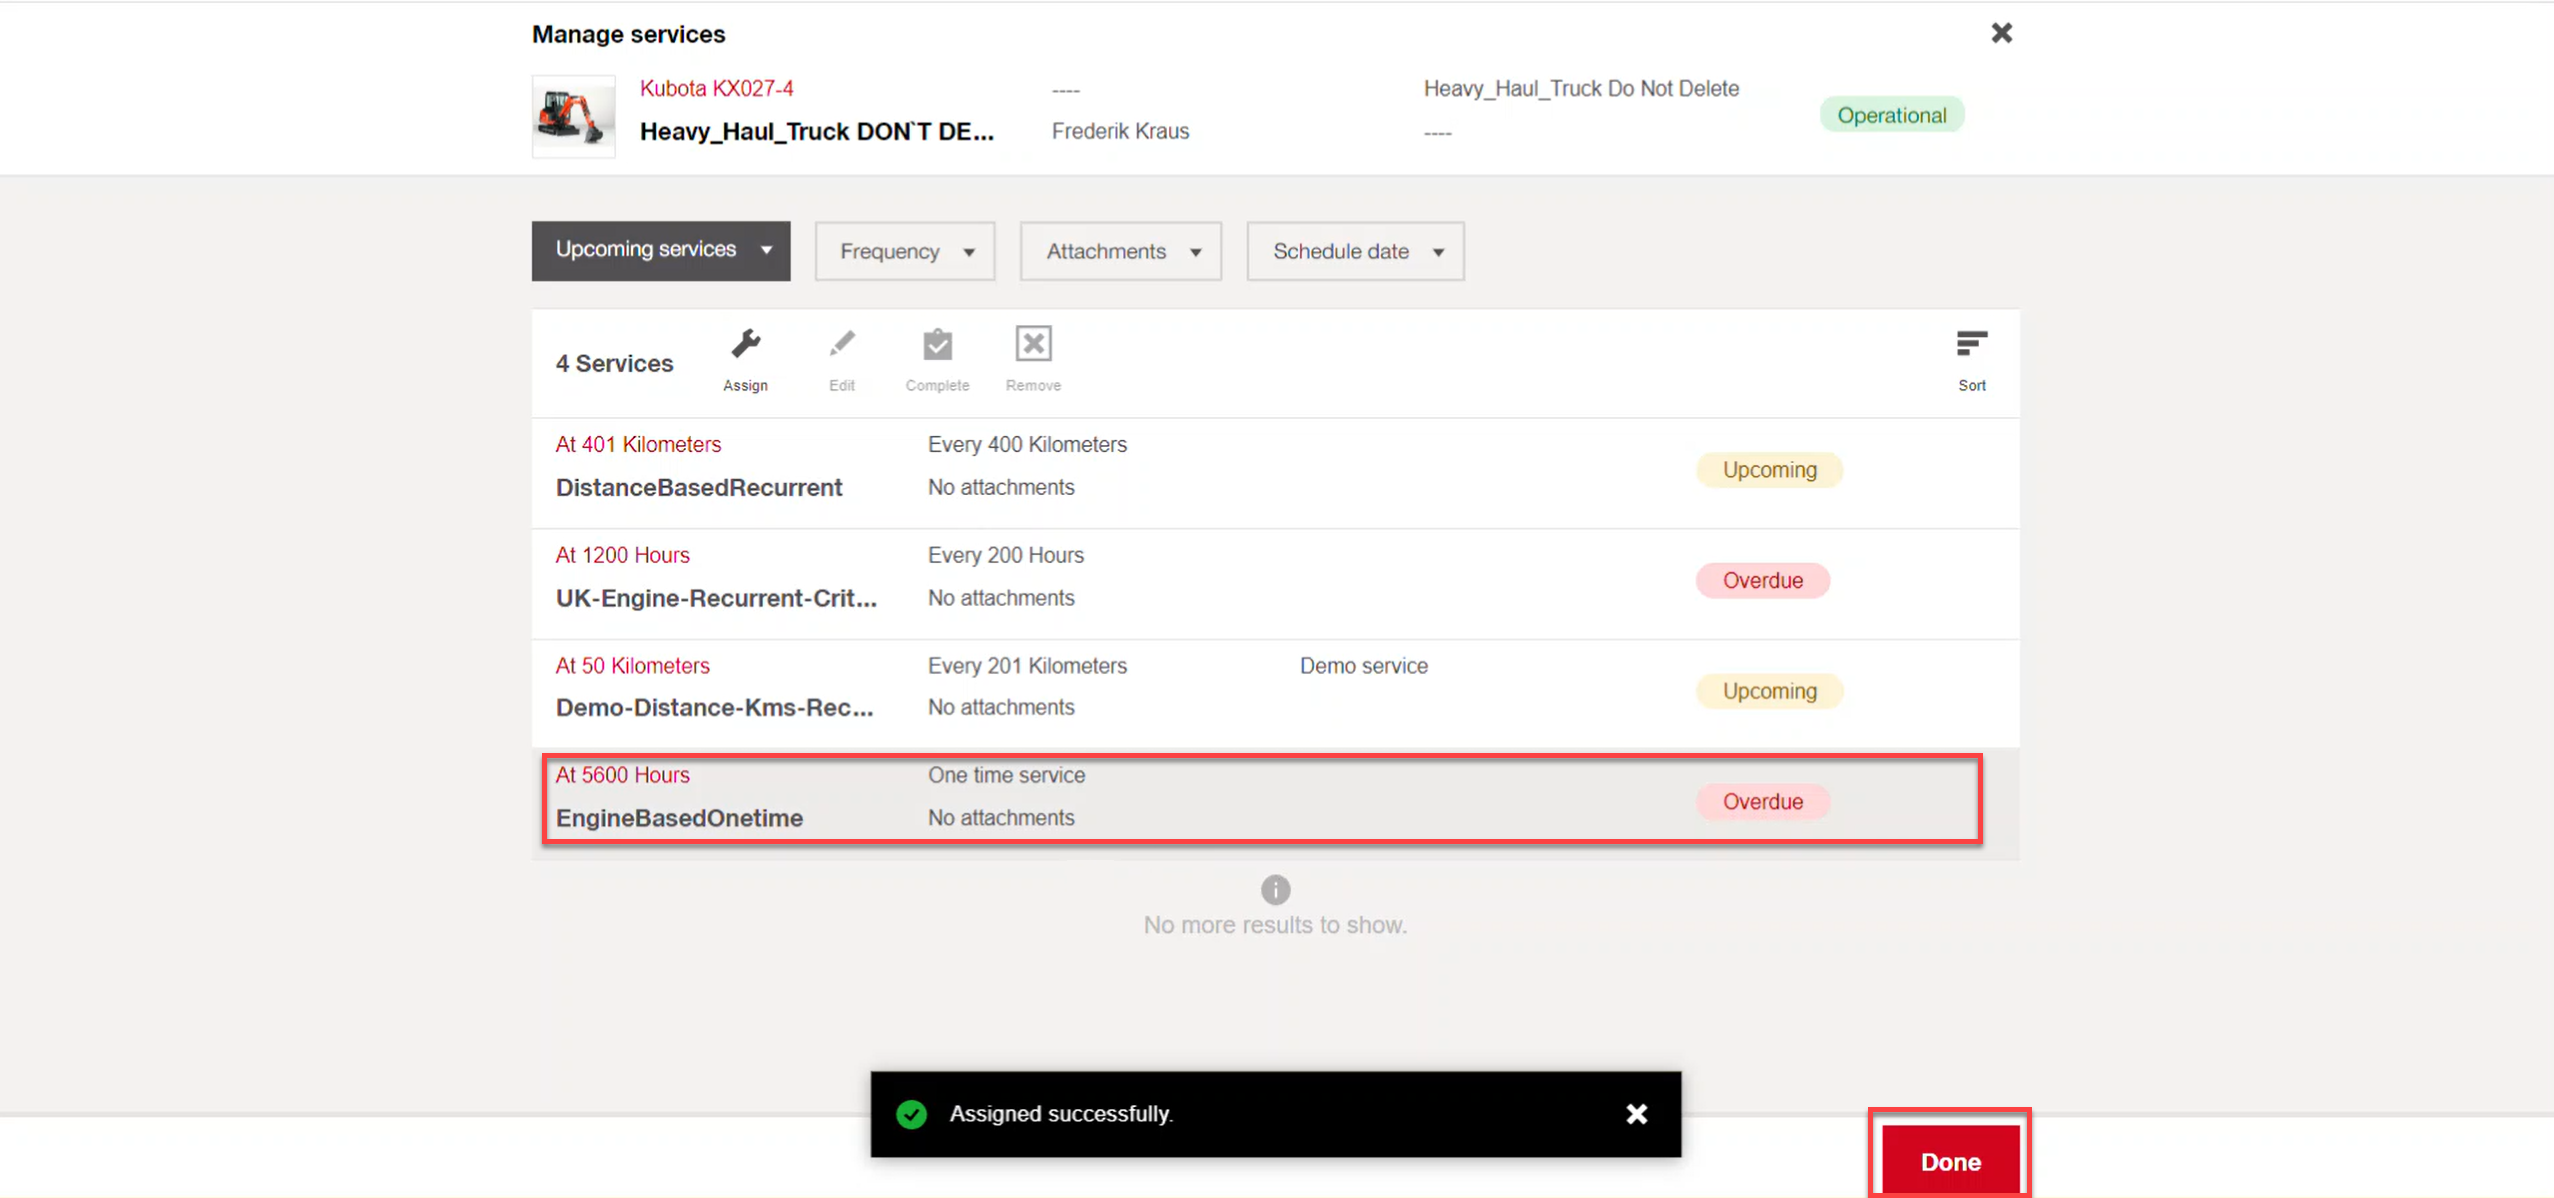Open the Sort options icon
Screen dimensions: 2554x1198
tap(1971, 345)
